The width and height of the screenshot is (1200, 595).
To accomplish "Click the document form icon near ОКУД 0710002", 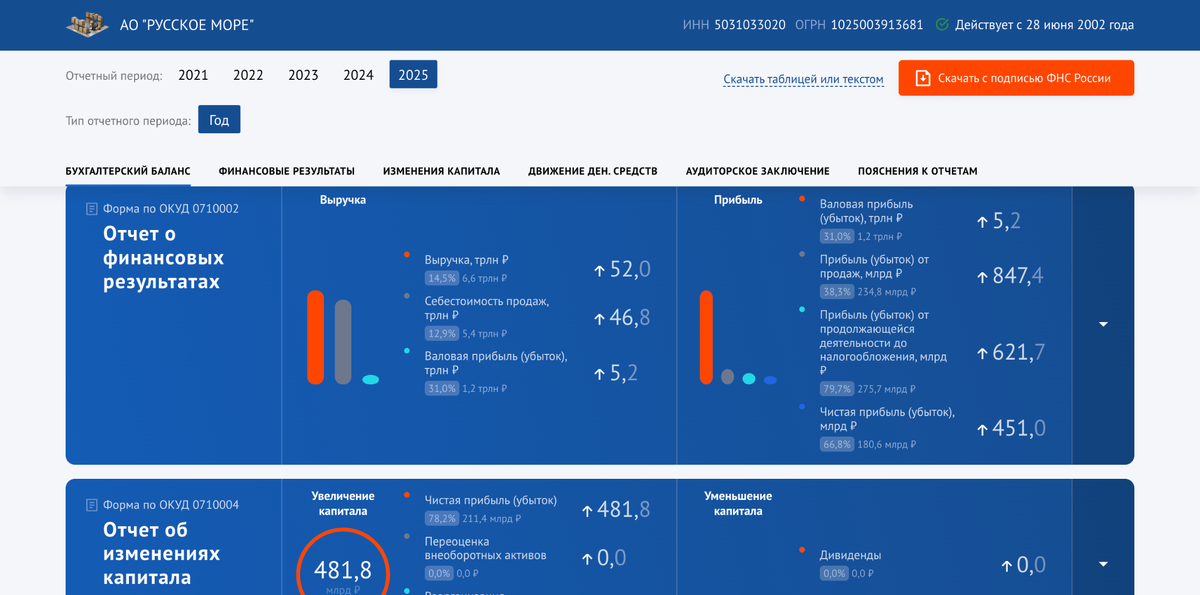I will click(x=92, y=209).
